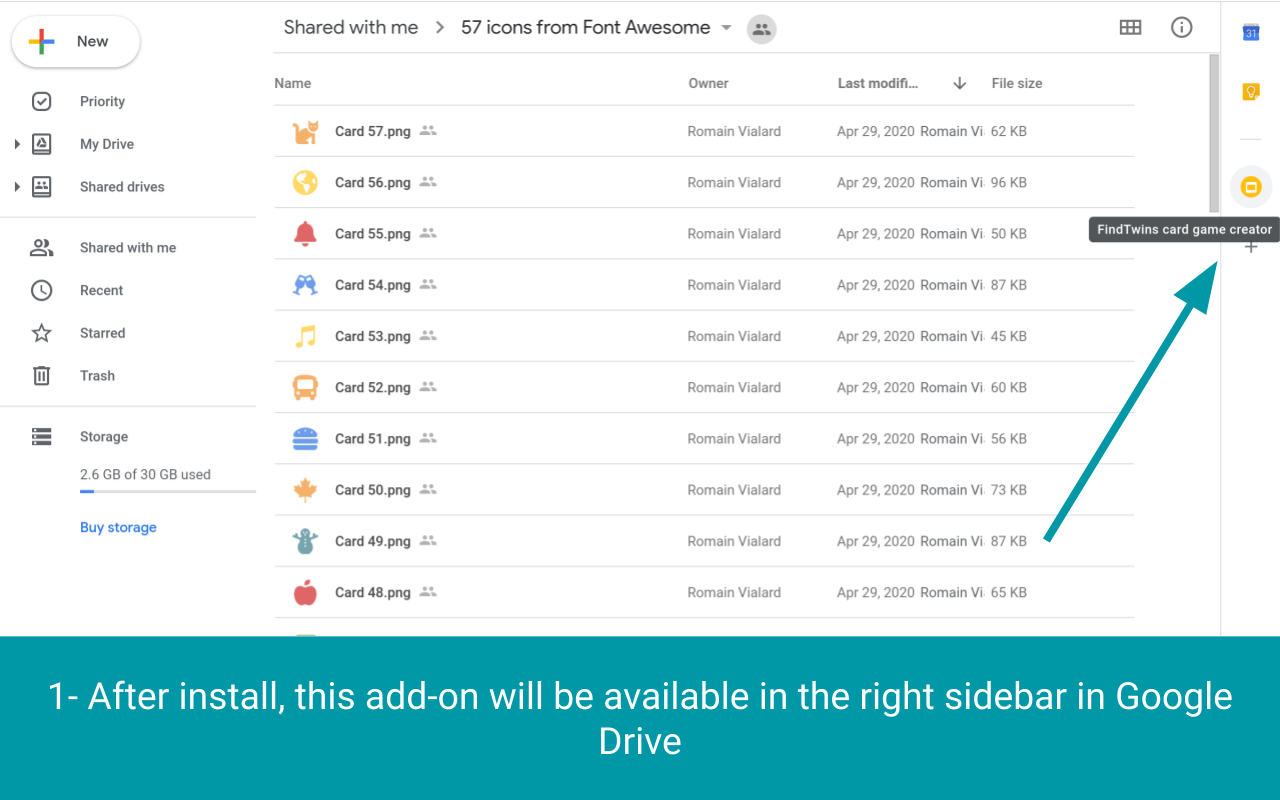Click owner Romain Vialard for Card 56.png
Viewport: 1280px width, 800px height.
click(x=734, y=182)
